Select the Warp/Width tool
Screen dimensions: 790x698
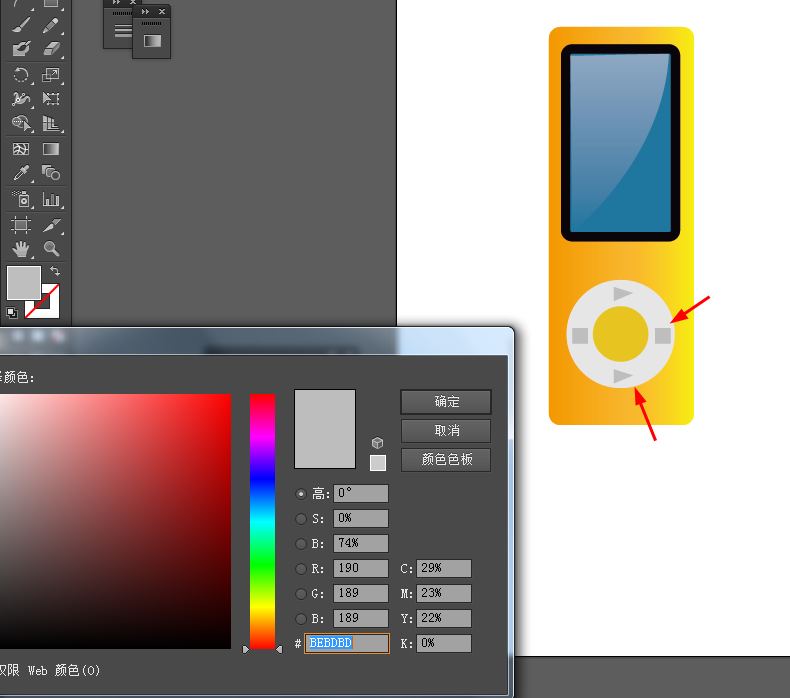[x=21, y=99]
